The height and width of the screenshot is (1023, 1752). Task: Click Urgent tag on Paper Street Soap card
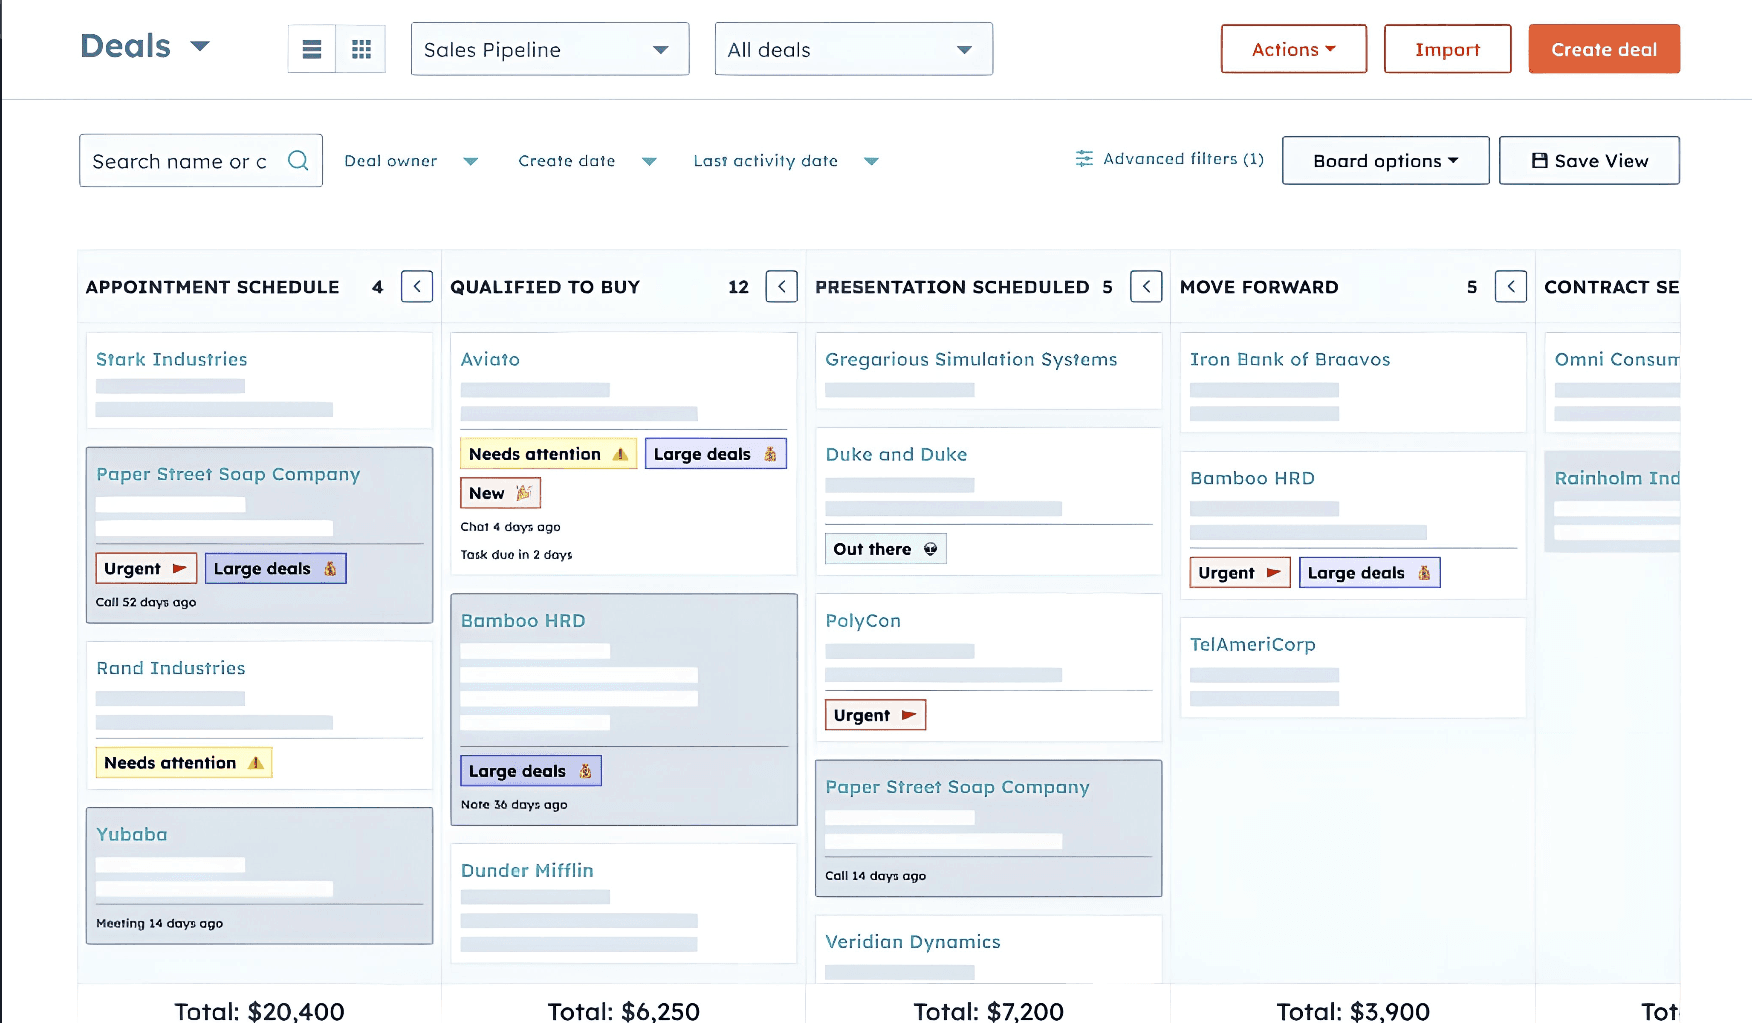tap(146, 568)
